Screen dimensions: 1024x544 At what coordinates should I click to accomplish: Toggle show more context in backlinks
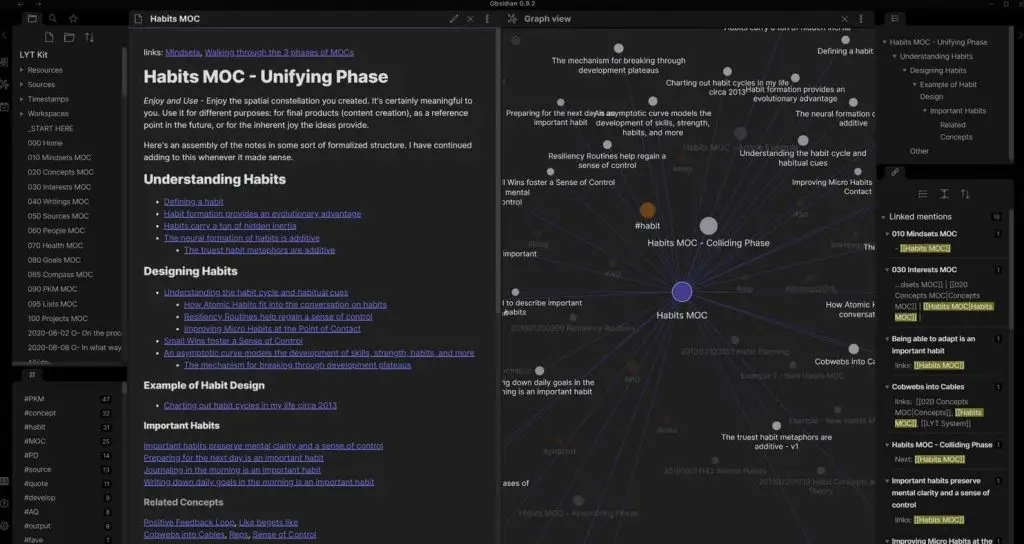(944, 194)
